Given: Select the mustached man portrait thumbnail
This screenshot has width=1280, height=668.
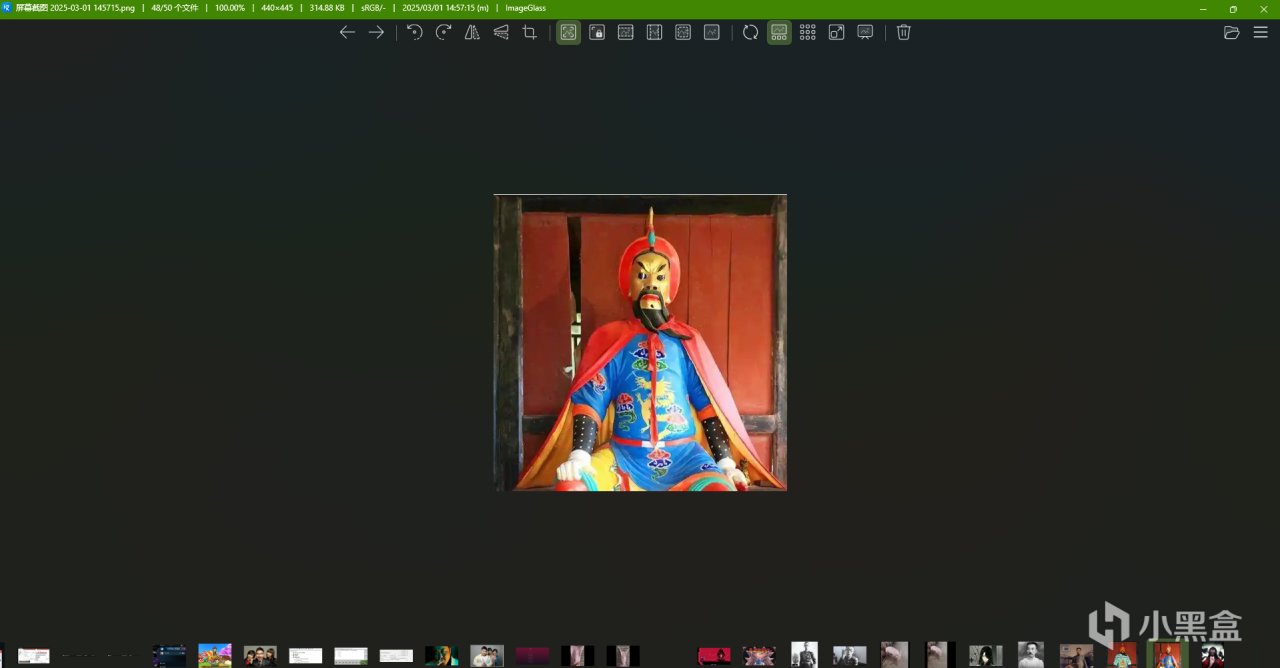Looking at the screenshot, I should pyautogui.click(x=1031, y=655).
